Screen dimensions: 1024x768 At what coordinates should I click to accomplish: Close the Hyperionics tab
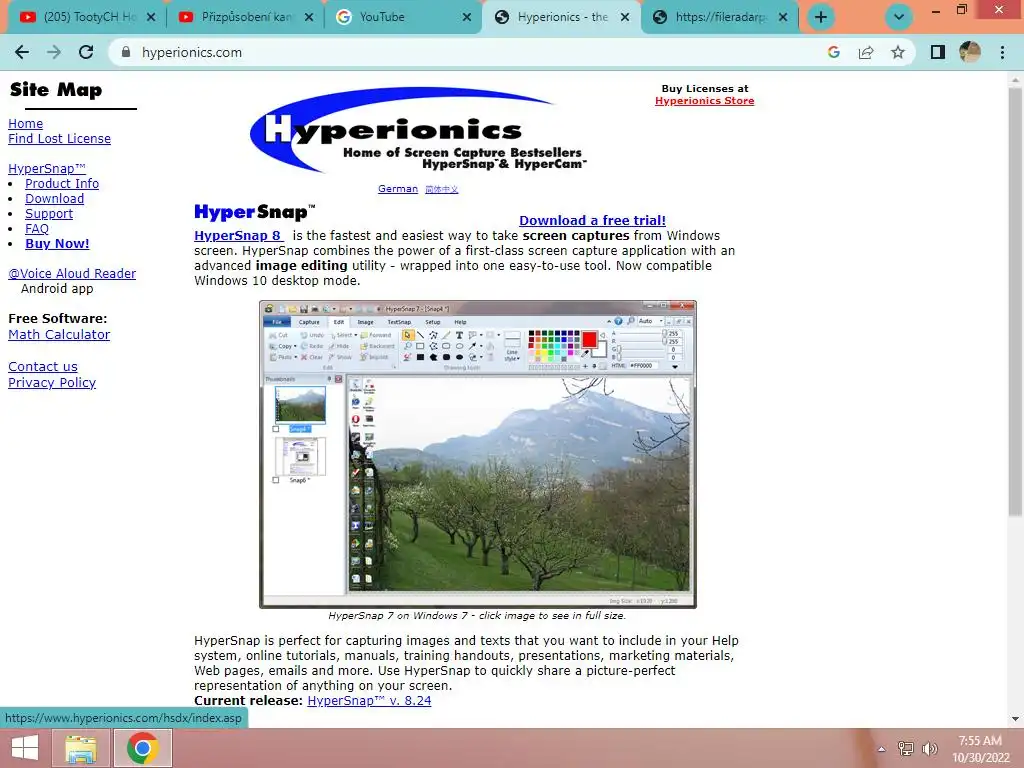[x=625, y=17]
